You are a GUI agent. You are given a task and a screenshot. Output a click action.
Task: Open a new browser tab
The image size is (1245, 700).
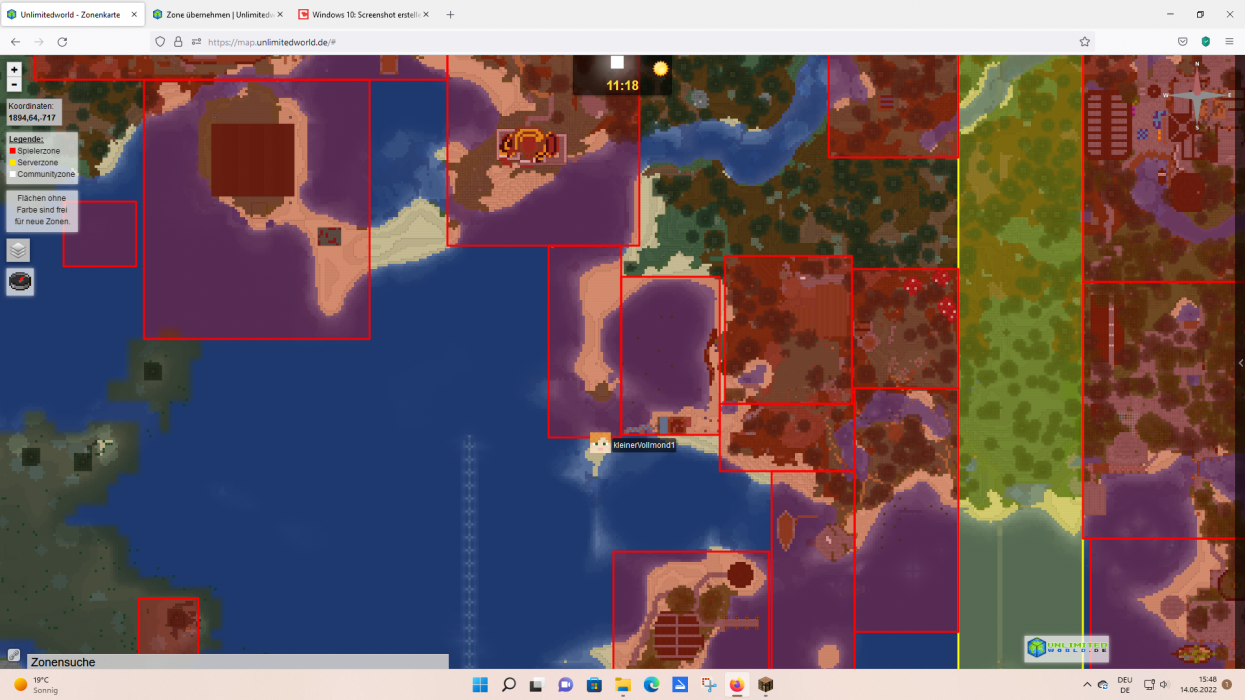(x=450, y=15)
